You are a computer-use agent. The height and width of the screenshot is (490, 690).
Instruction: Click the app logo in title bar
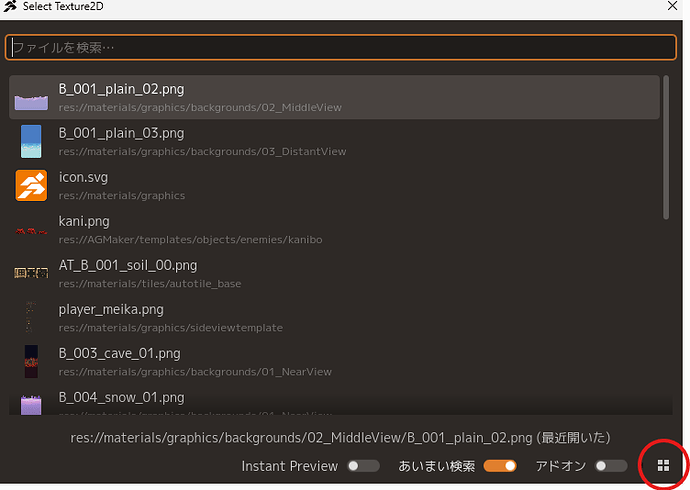click(x=10, y=6)
